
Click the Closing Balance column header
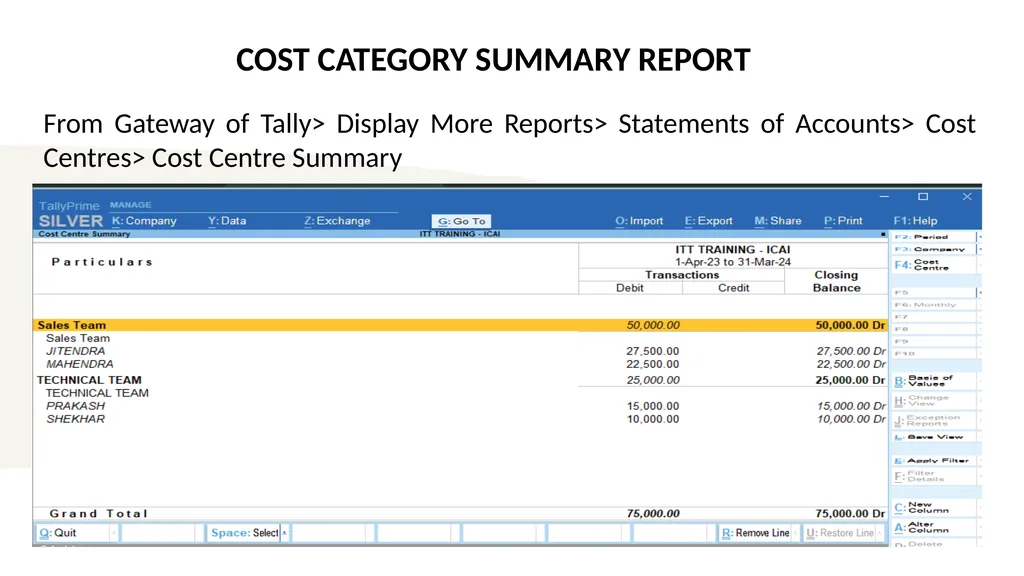(x=836, y=281)
